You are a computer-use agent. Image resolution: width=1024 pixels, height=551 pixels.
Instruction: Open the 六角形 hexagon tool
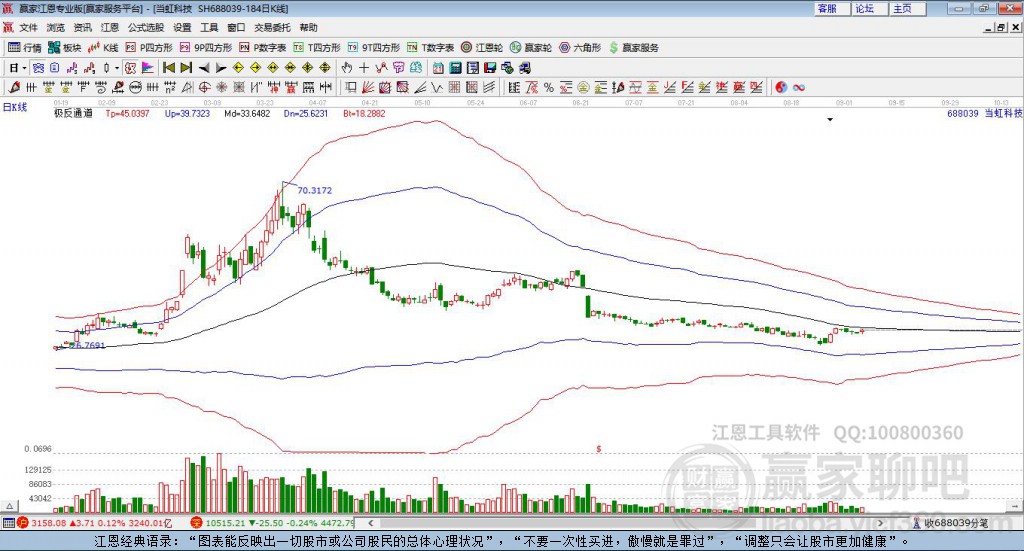[580, 48]
